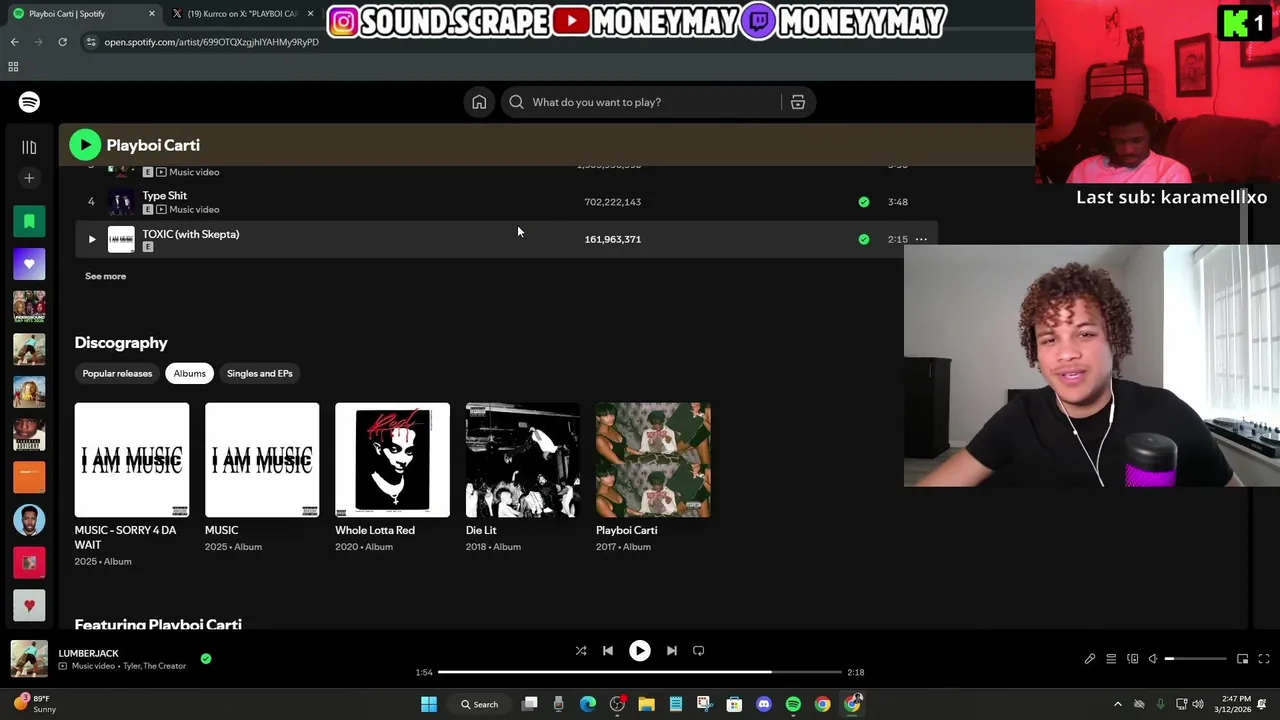Open more options for TOXIC track

pos(921,239)
